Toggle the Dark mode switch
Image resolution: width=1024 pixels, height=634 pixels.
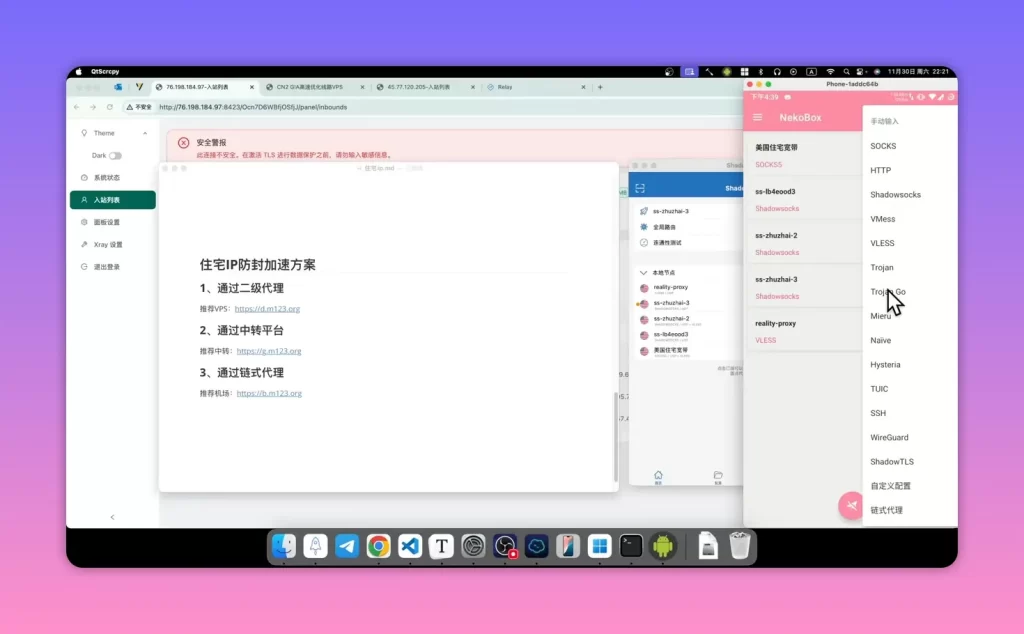[x=116, y=155]
